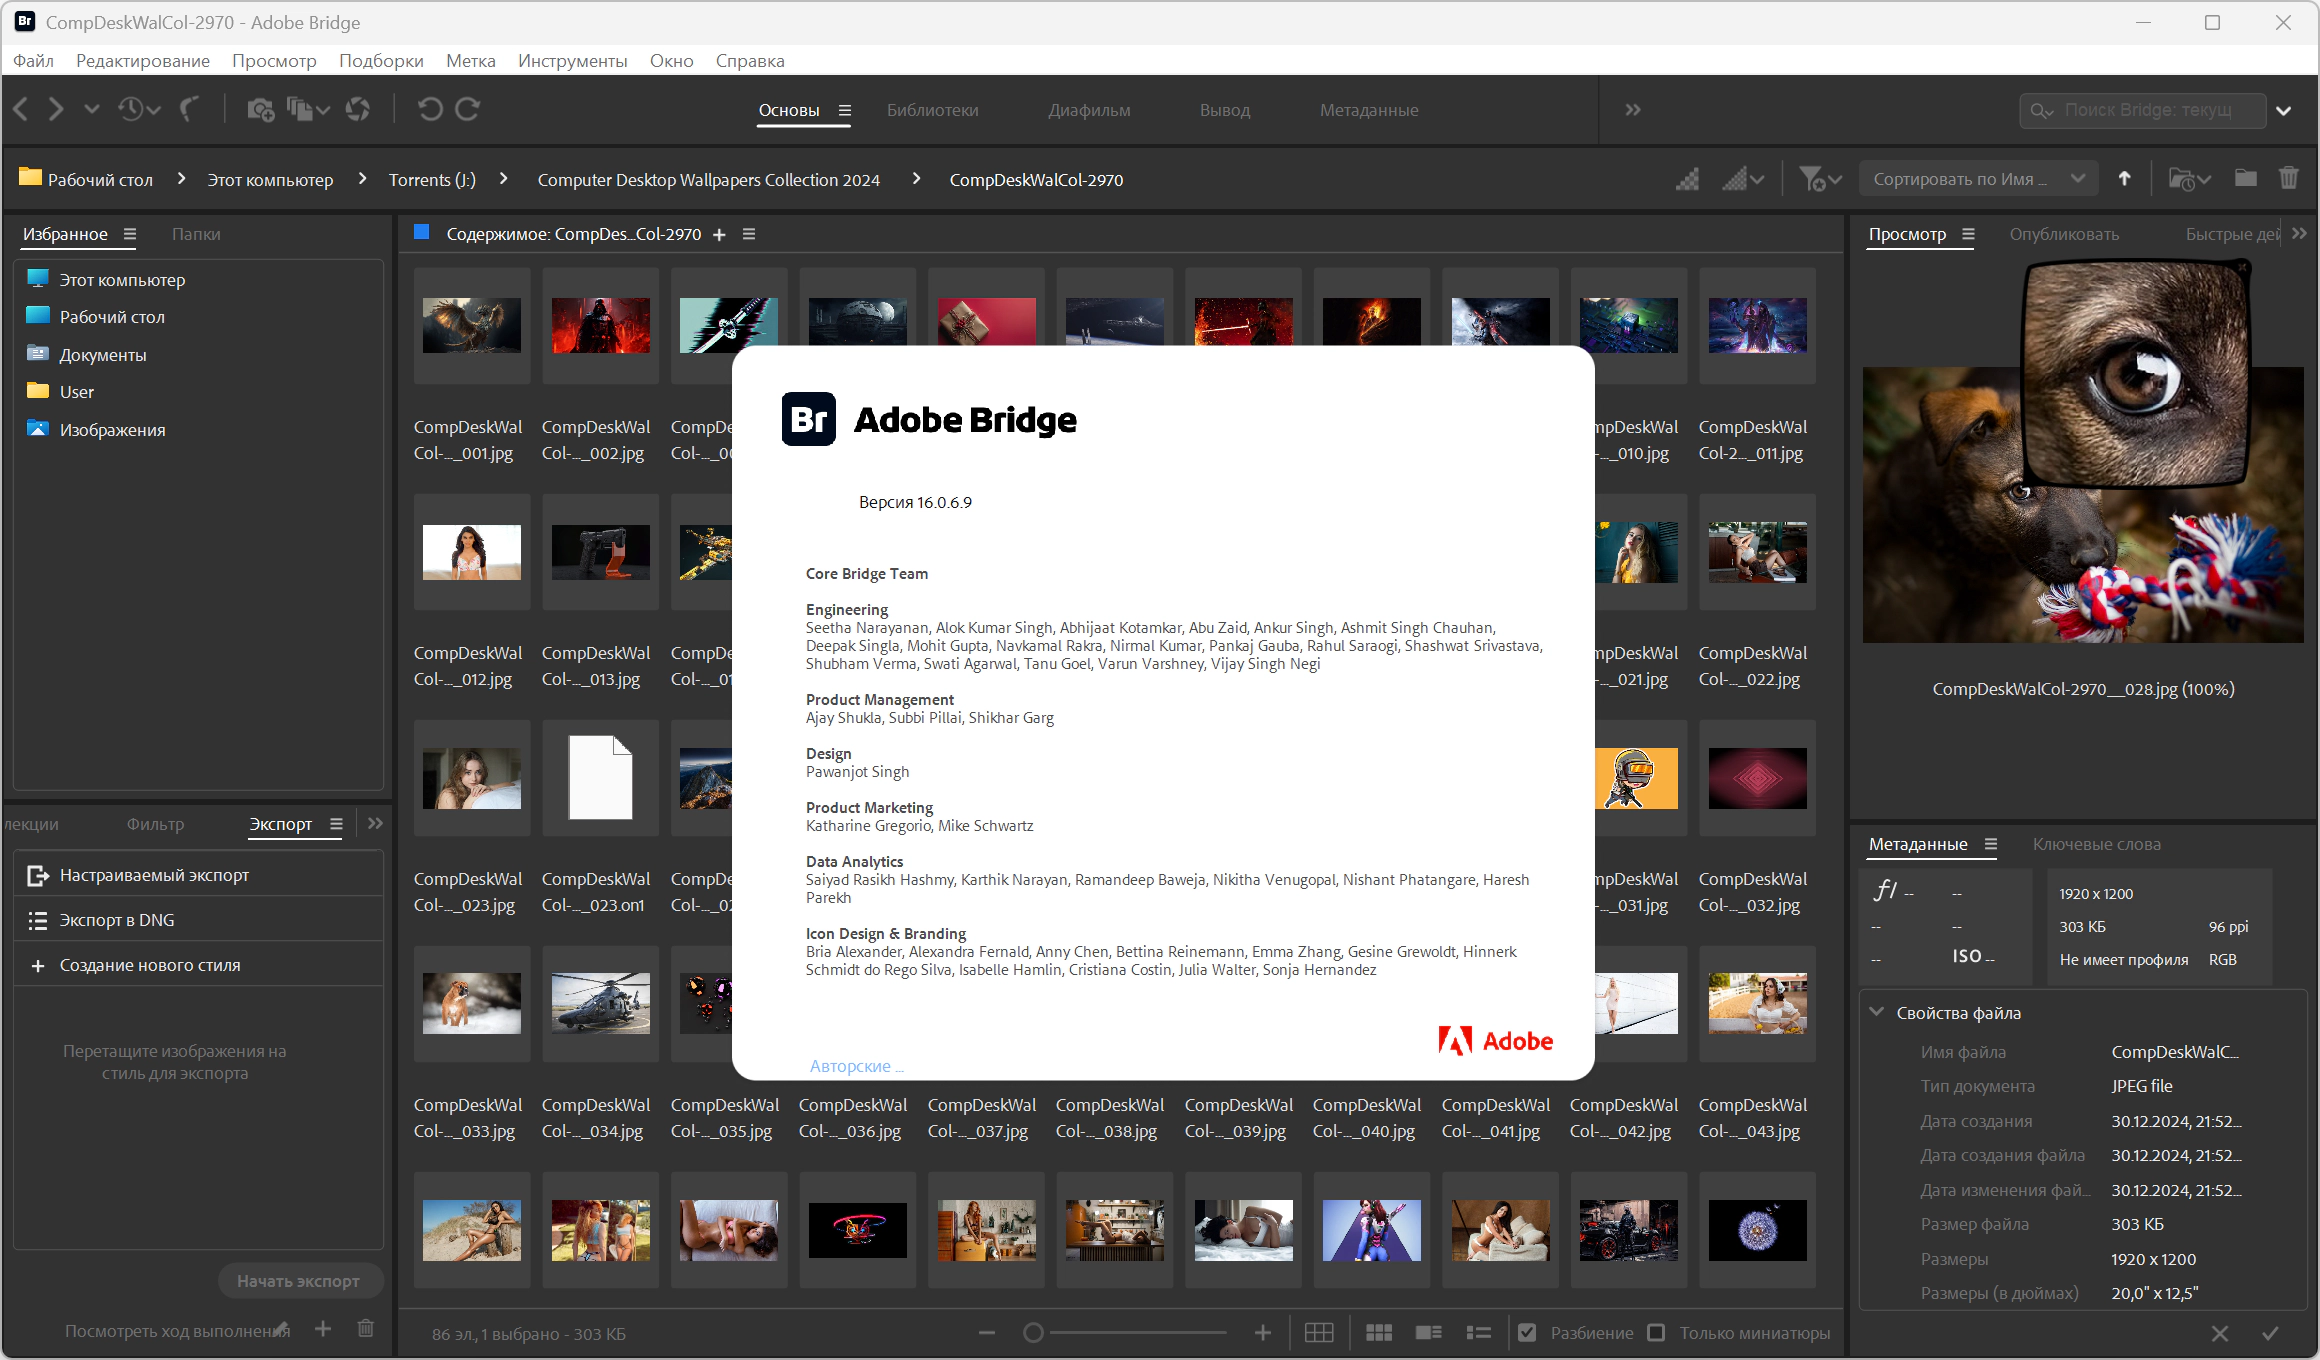
Task: Go forward with the right arrow button
Action: 56,109
